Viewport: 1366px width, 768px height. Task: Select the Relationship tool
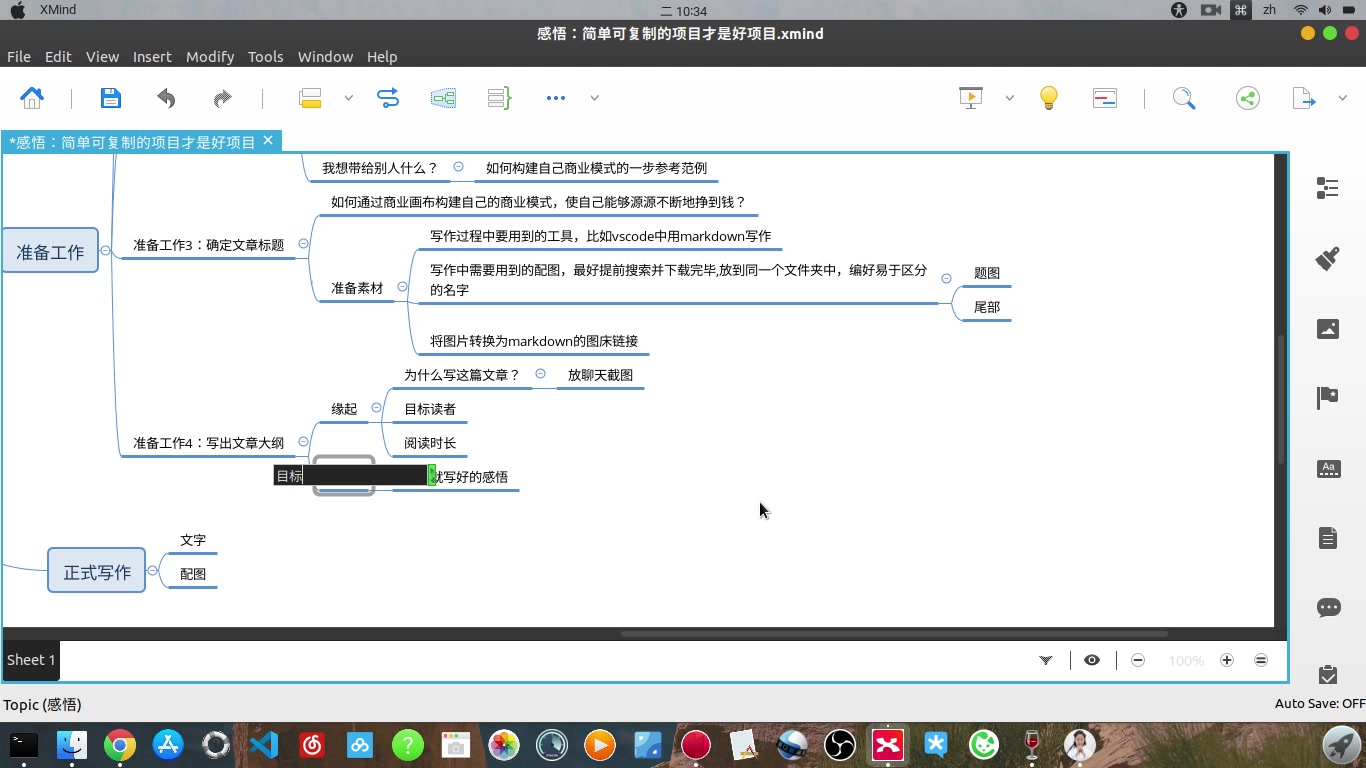388,98
